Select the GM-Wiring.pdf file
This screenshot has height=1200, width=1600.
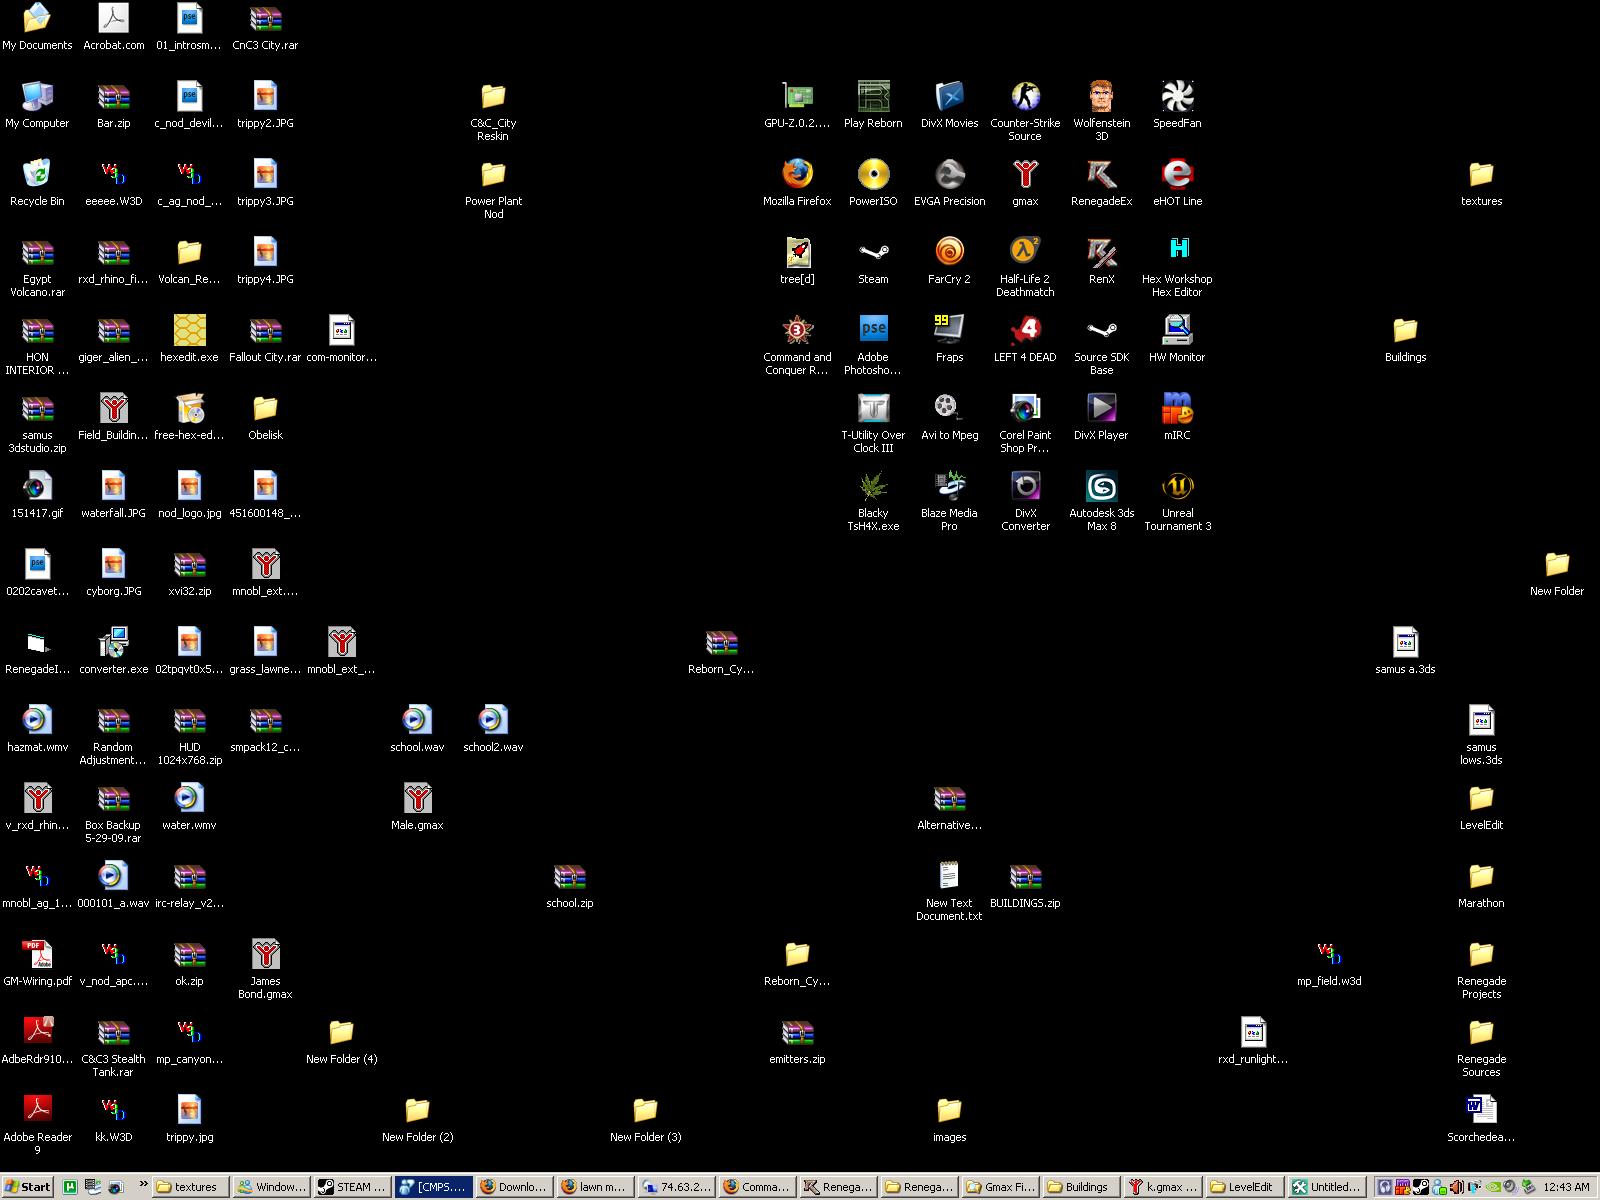click(37, 955)
